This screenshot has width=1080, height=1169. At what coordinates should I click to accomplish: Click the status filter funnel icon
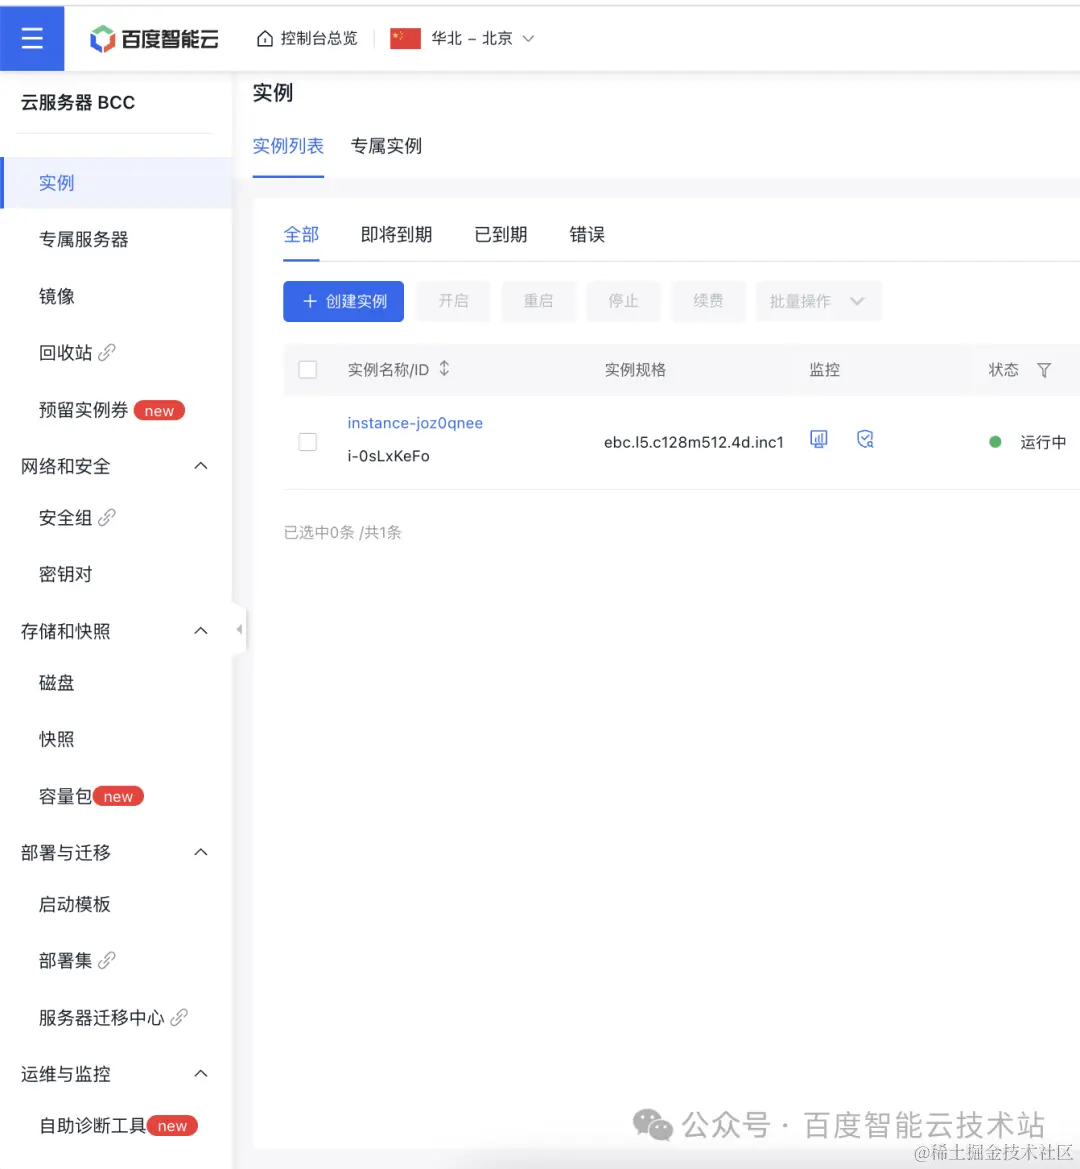[1044, 369]
